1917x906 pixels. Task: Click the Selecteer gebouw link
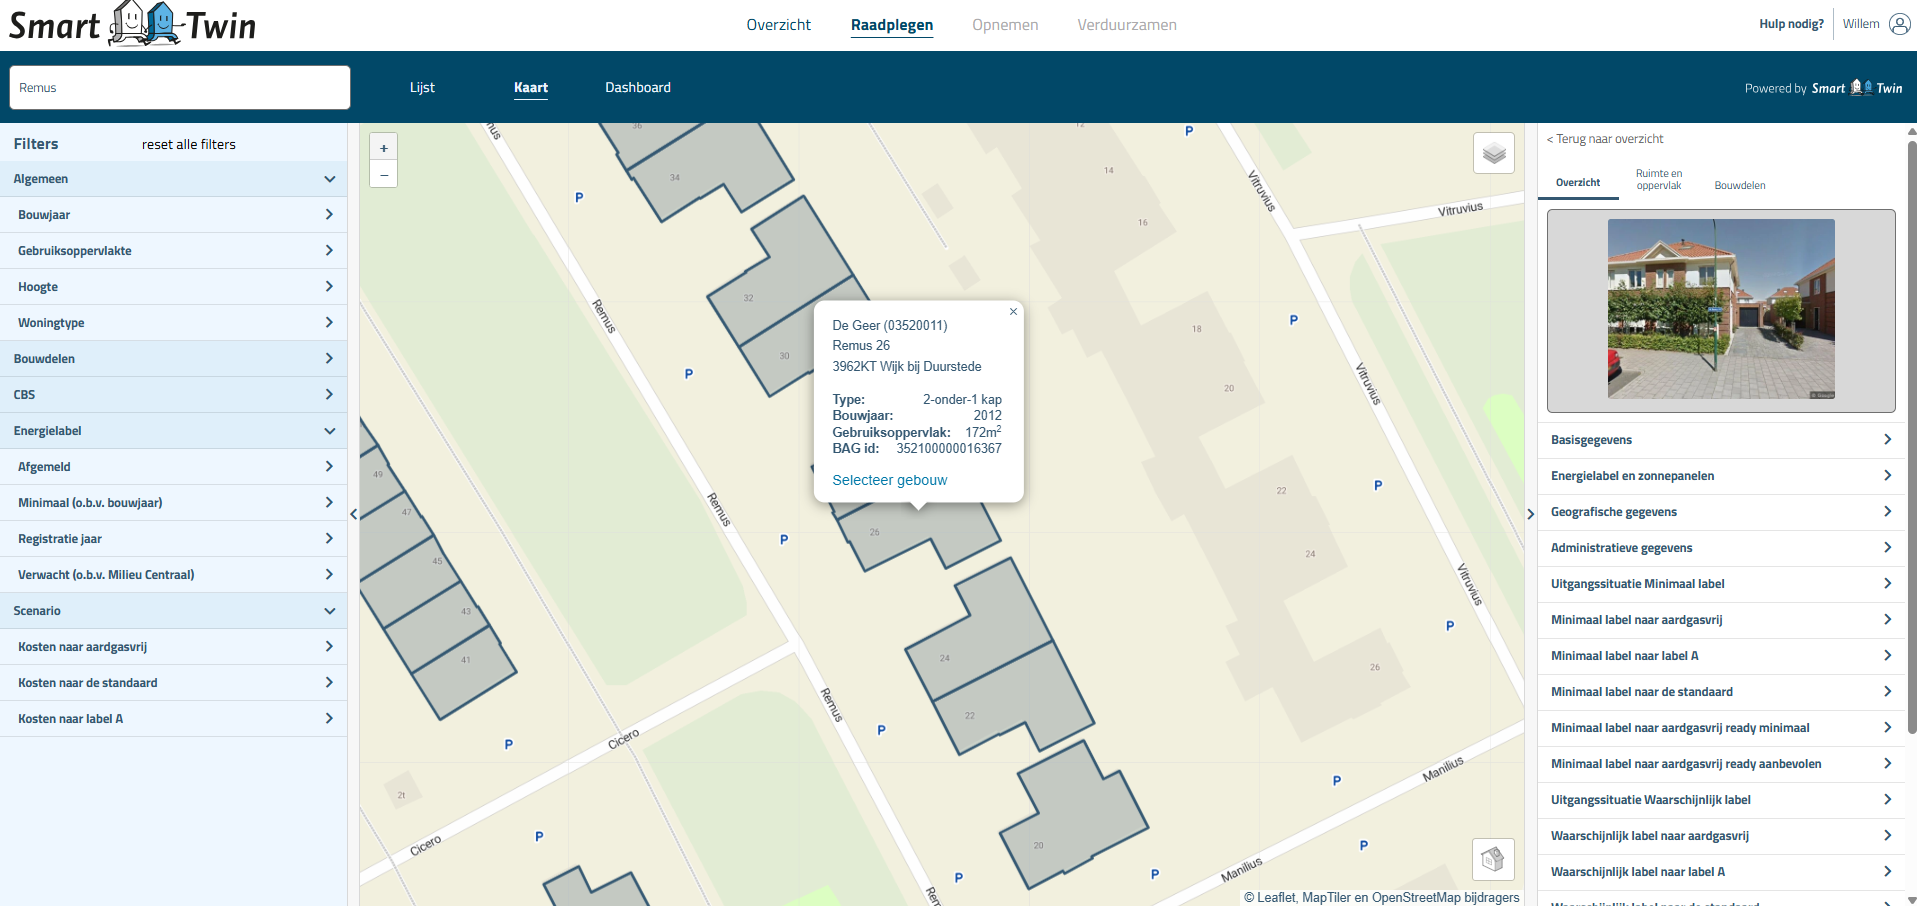889,480
